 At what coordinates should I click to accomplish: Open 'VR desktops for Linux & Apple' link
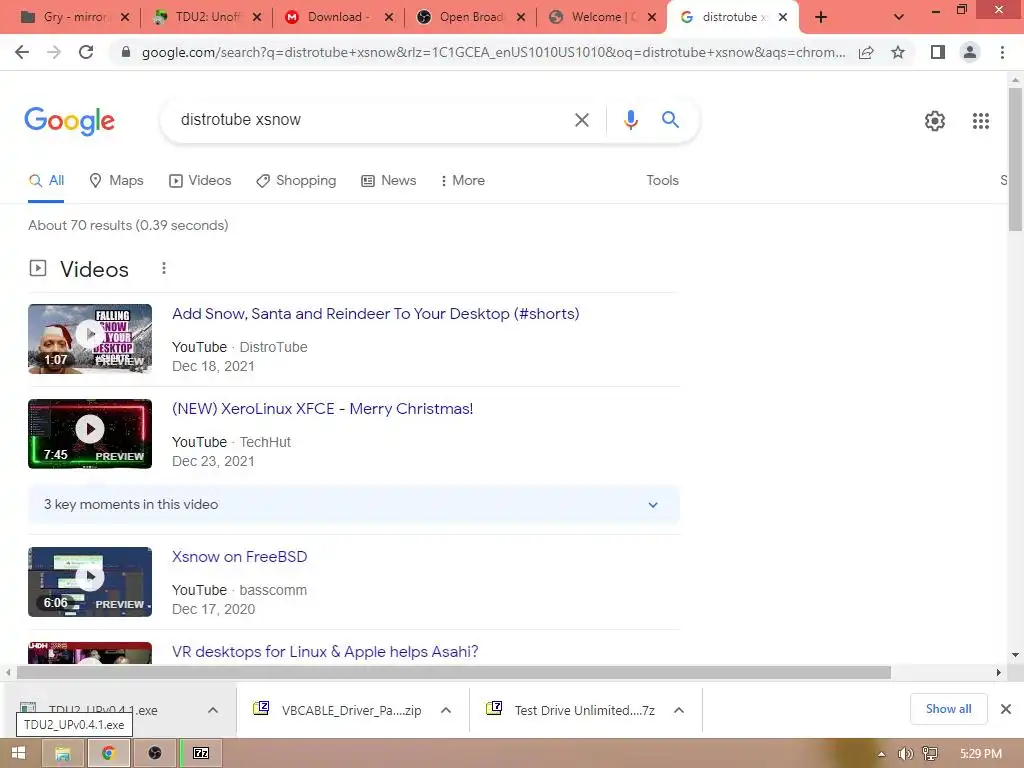click(x=325, y=652)
